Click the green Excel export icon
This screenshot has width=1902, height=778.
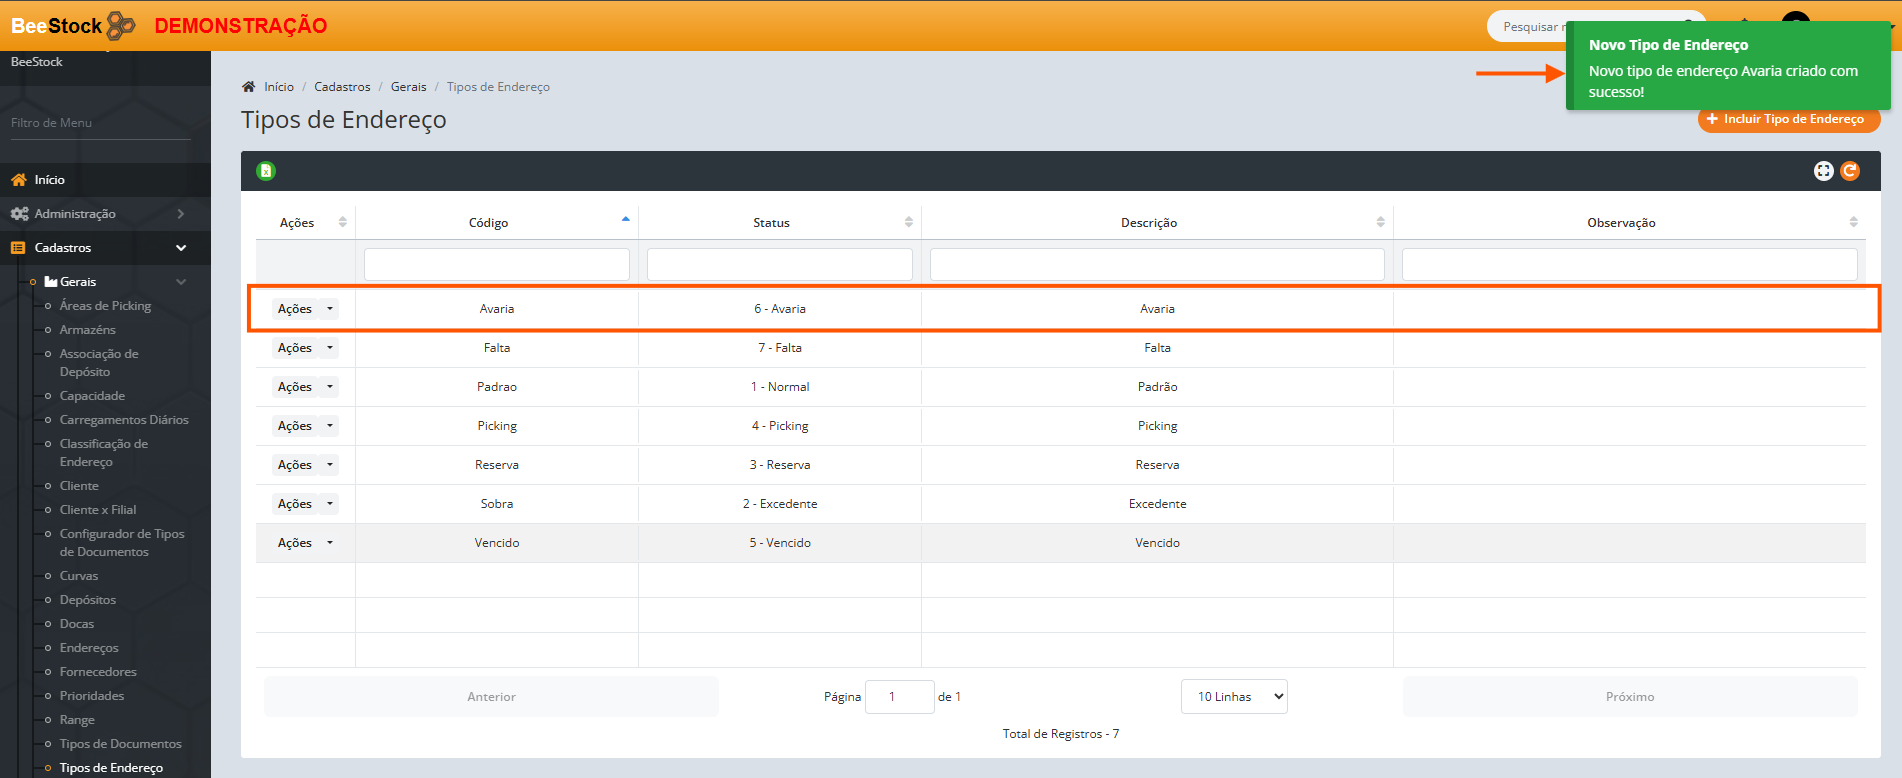pos(266,171)
